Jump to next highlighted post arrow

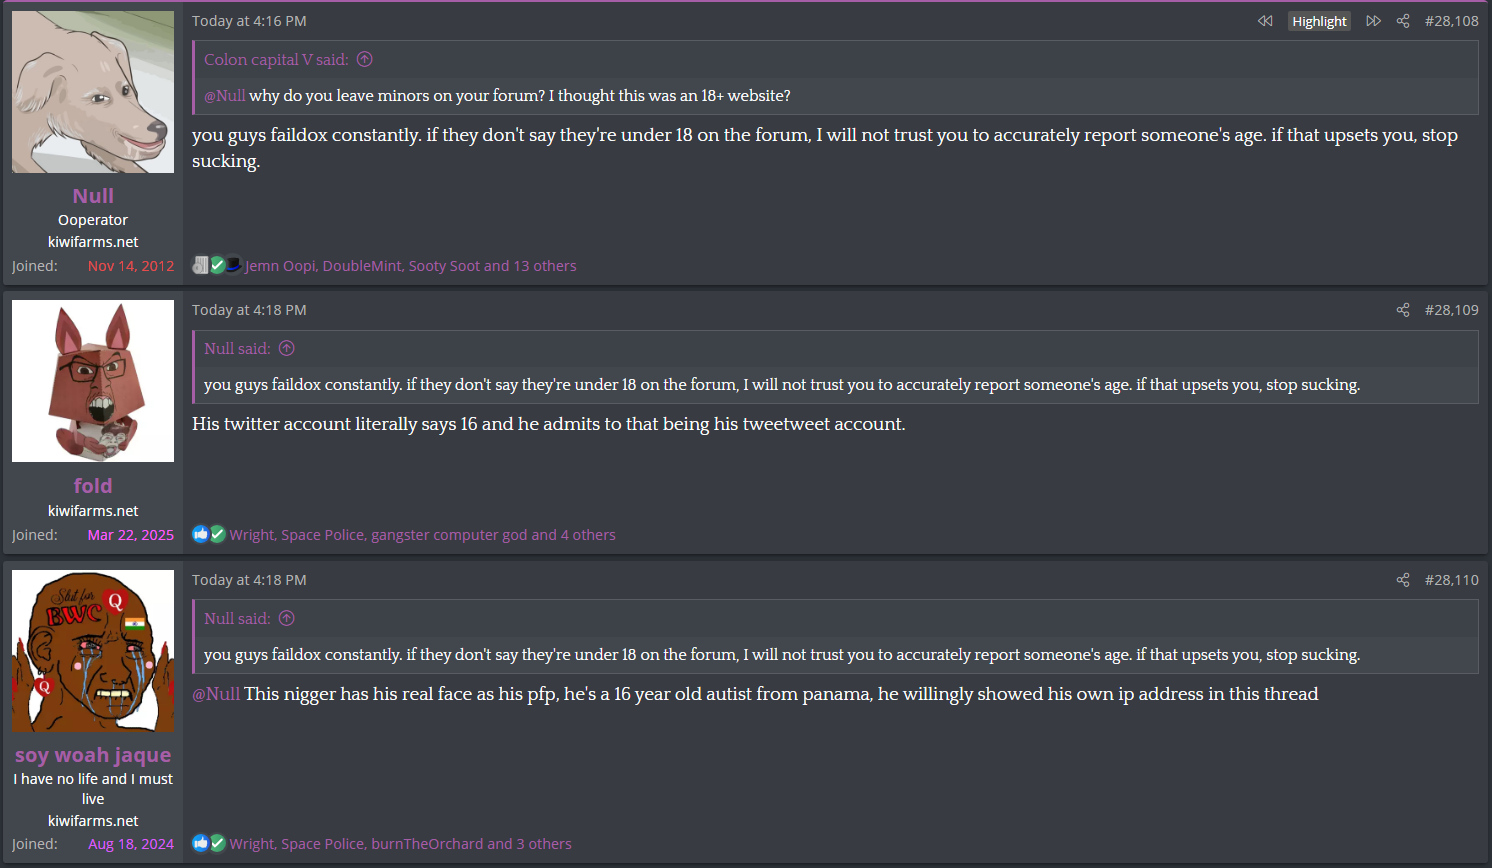[x=1373, y=21]
